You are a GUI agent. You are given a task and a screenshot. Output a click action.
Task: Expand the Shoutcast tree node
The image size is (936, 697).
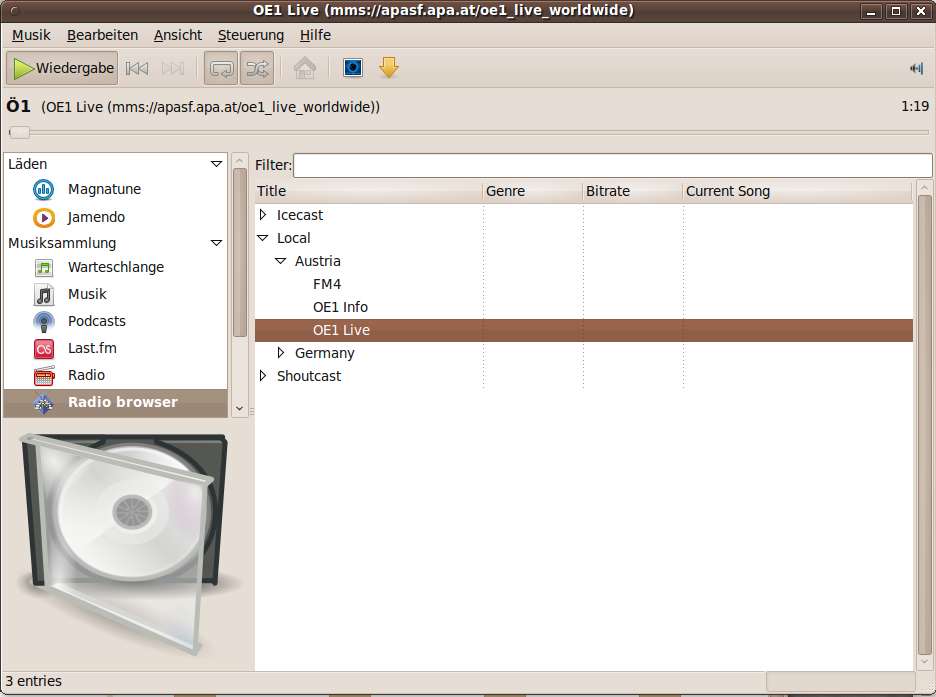pos(263,376)
